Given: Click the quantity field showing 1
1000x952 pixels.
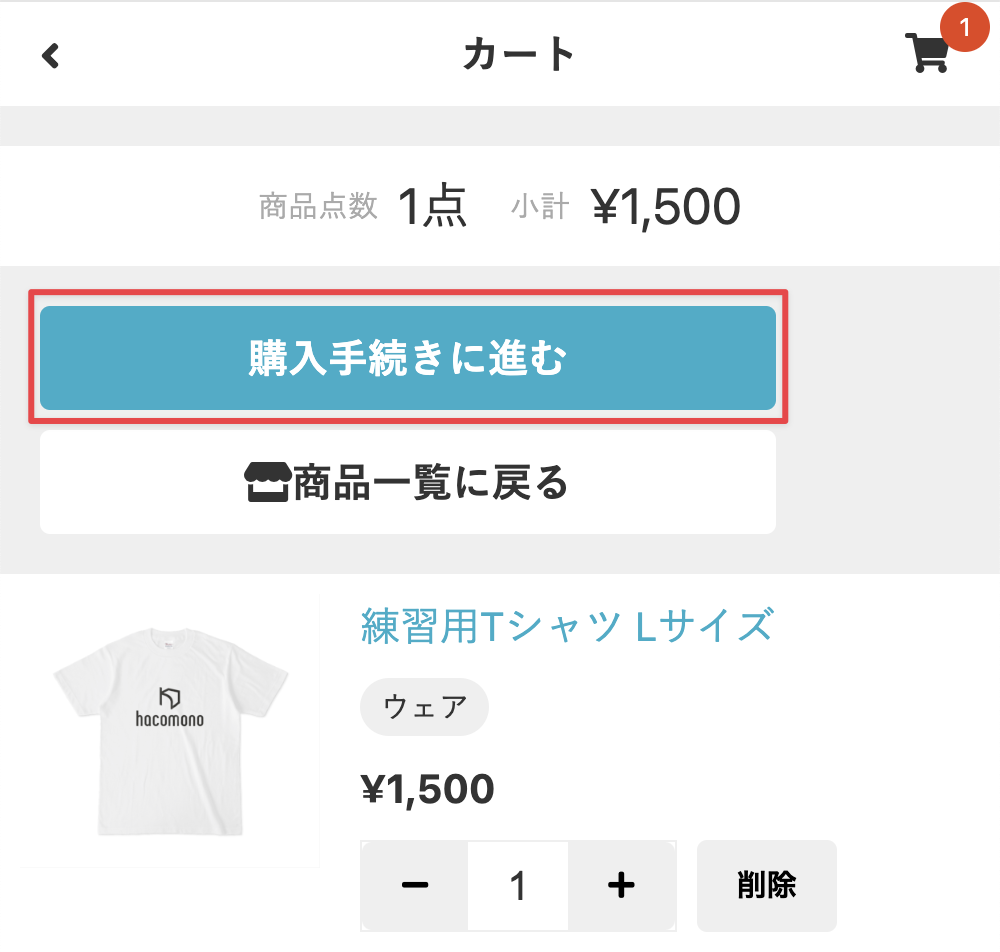Looking at the screenshot, I should click(x=518, y=885).
